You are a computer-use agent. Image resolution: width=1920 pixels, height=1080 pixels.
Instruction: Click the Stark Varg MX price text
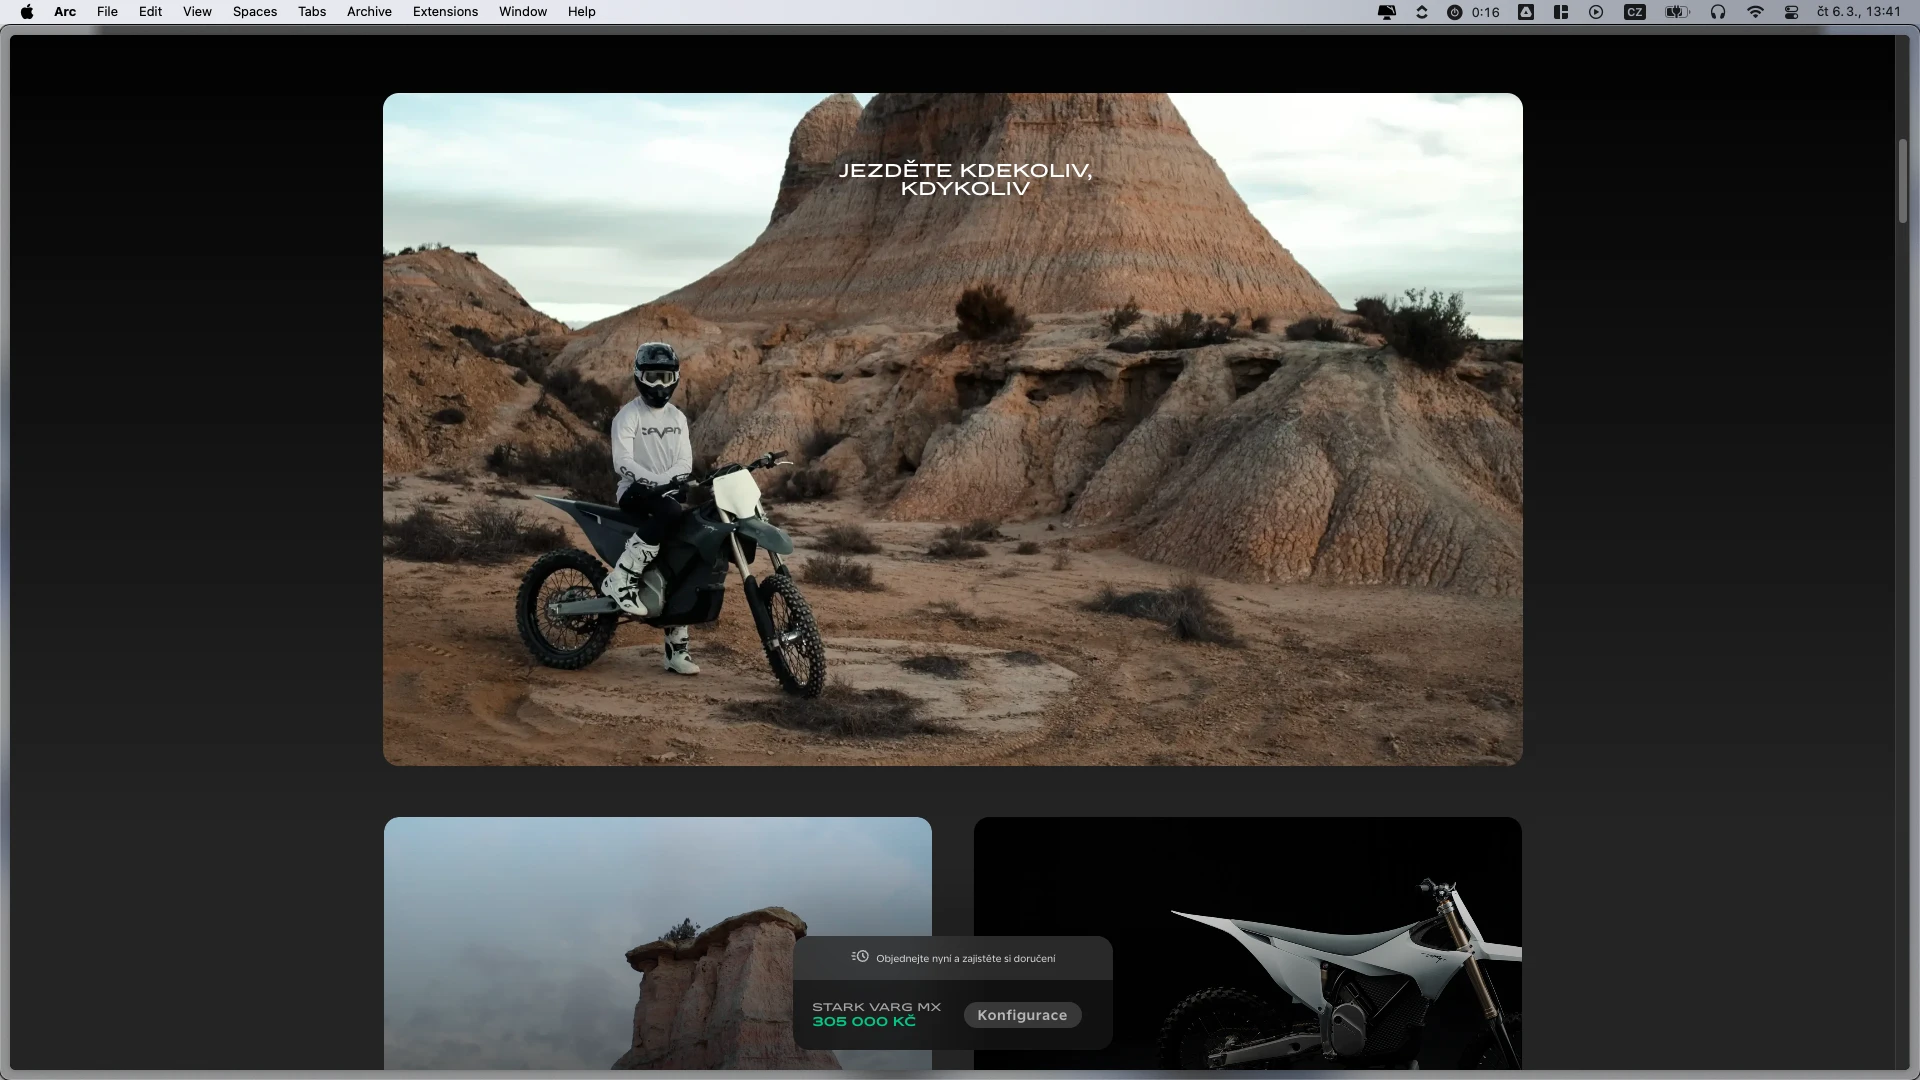[x=864, y=1022]
